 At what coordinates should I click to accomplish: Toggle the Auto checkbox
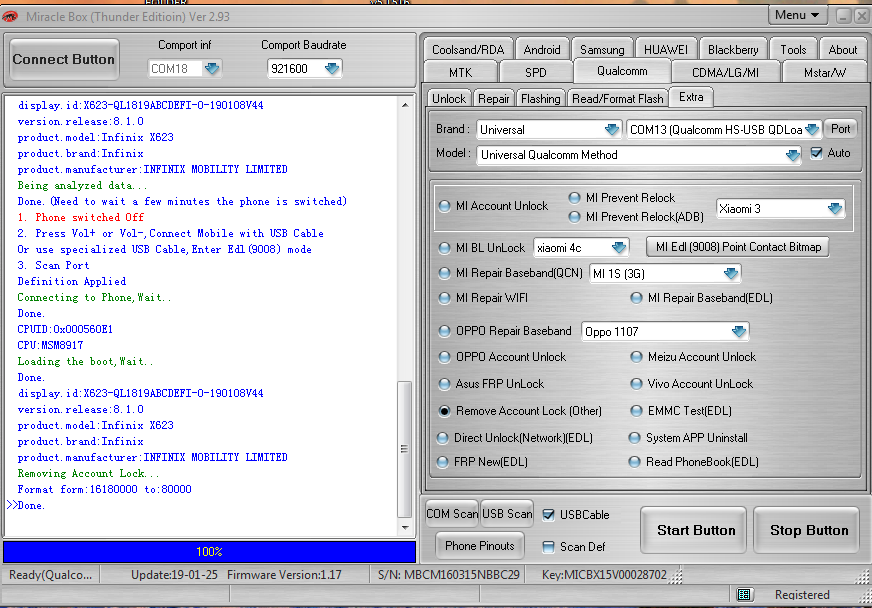(x=816, y=153)
